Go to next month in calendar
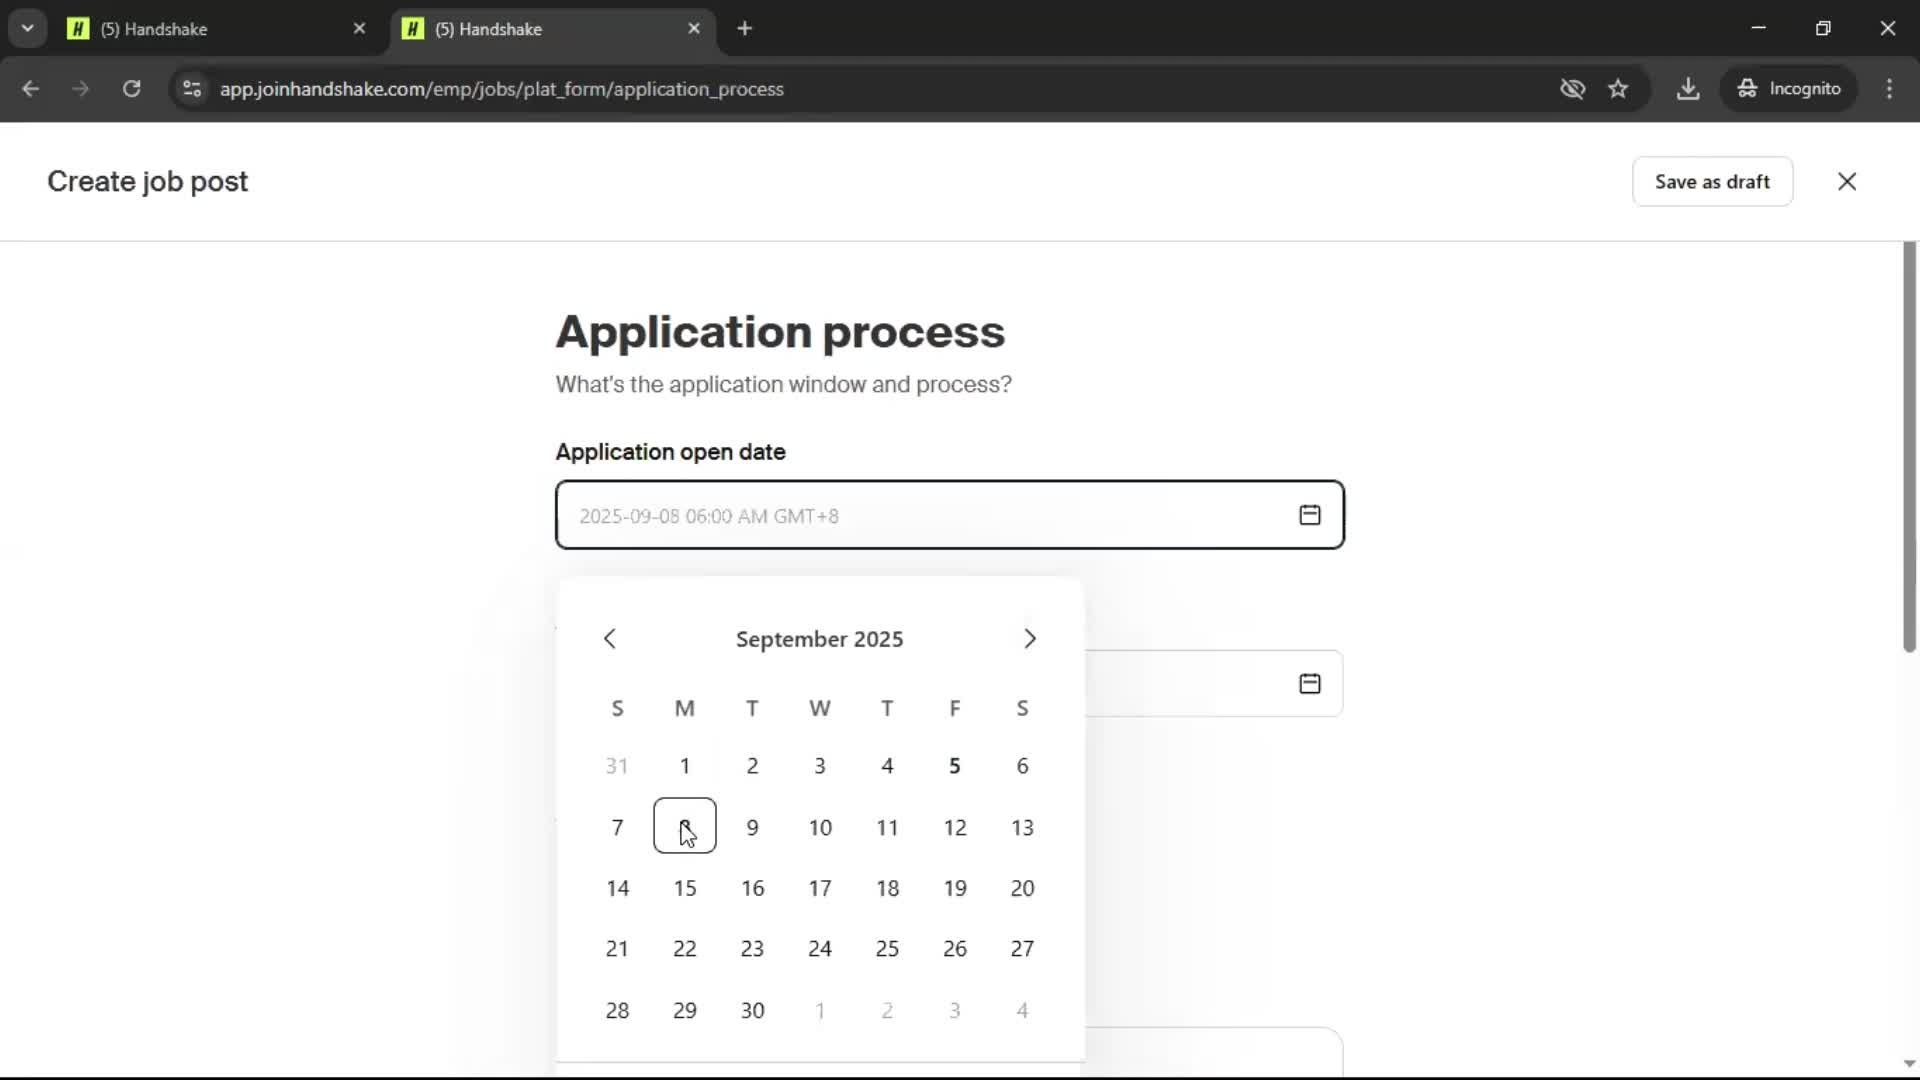 coord(1030,639)
